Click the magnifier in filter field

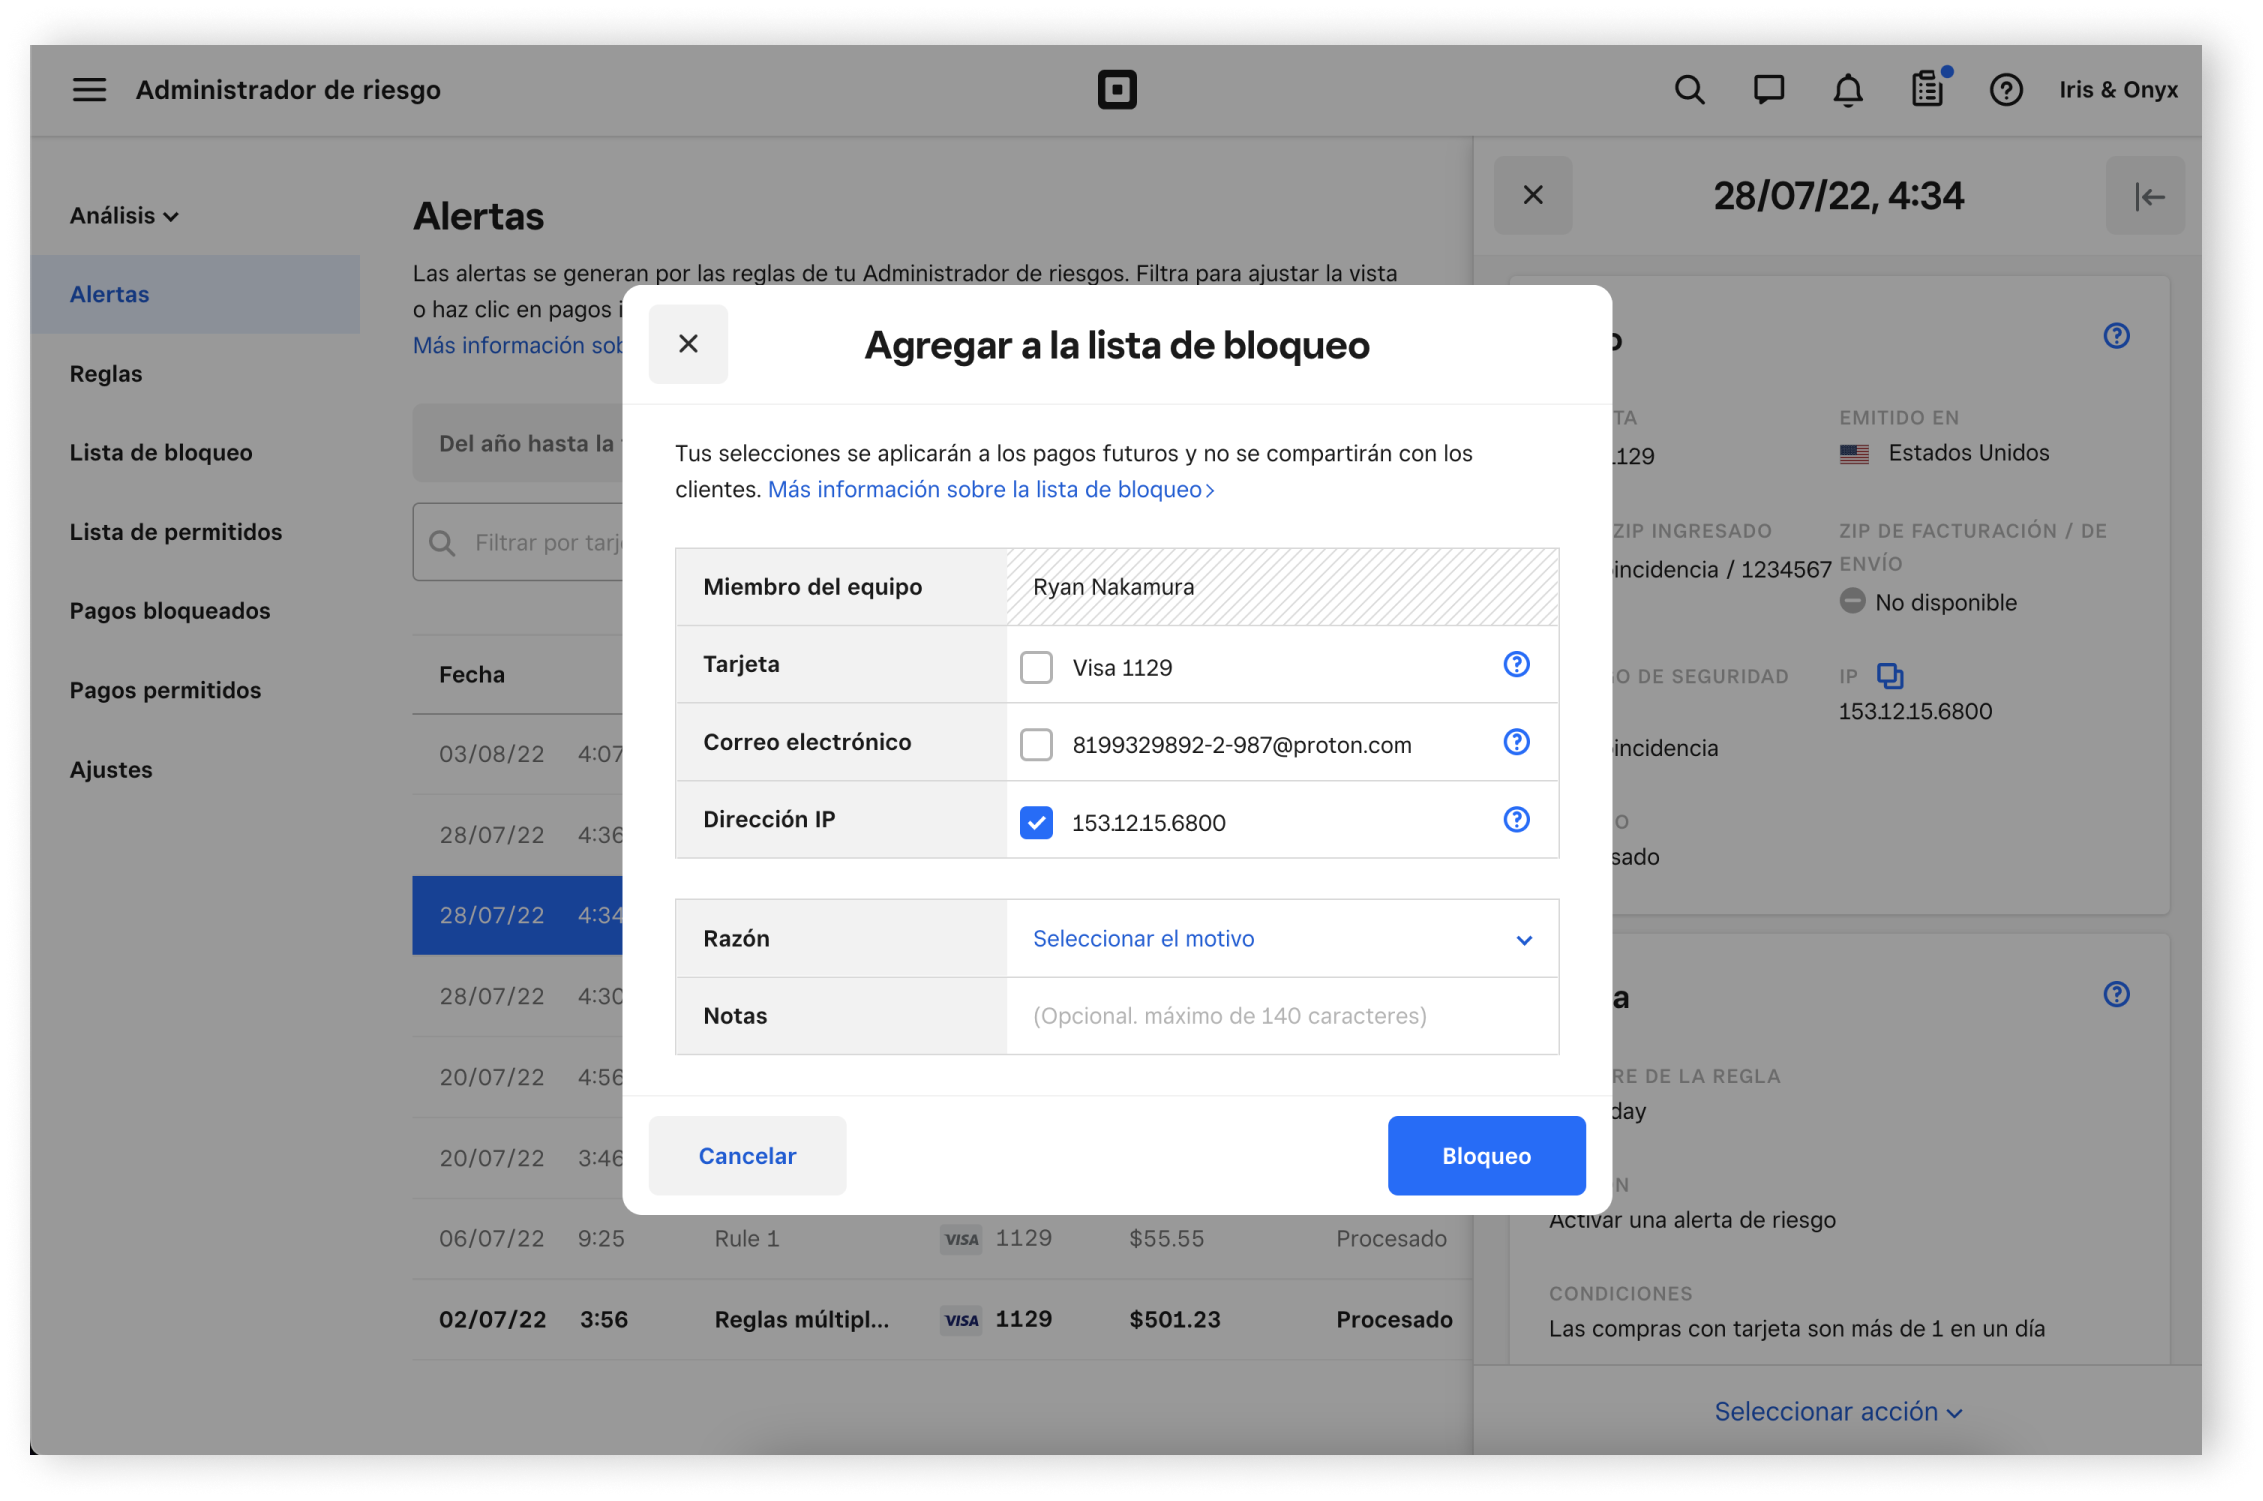coord(442,543)
